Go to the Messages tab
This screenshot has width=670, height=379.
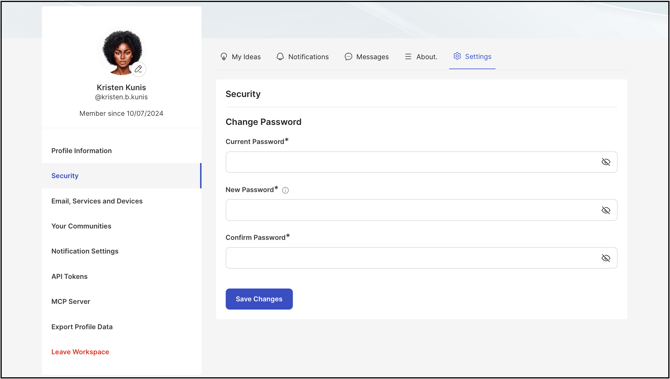click(x=367, y=56)
